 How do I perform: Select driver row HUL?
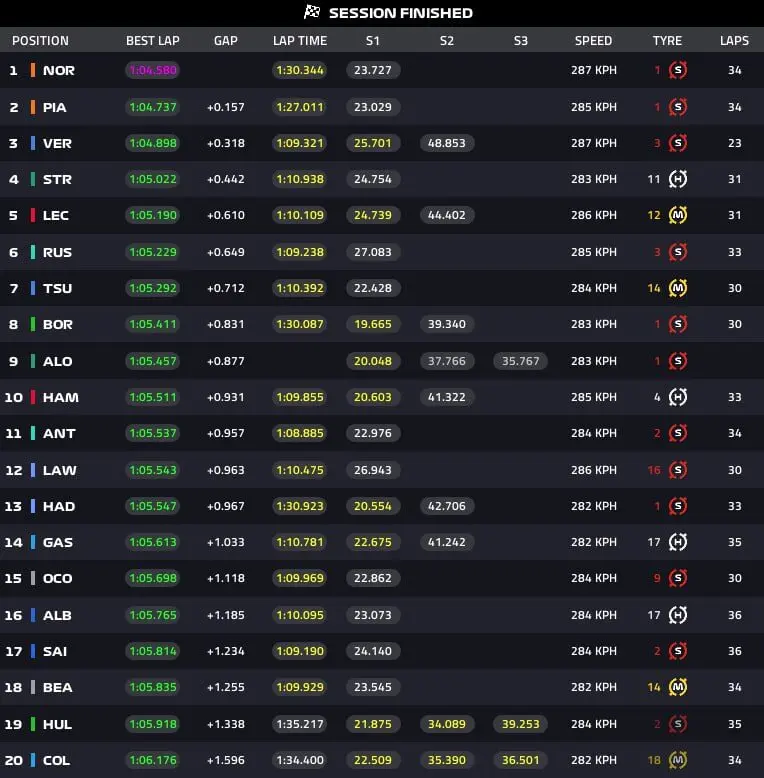(382, 724)
